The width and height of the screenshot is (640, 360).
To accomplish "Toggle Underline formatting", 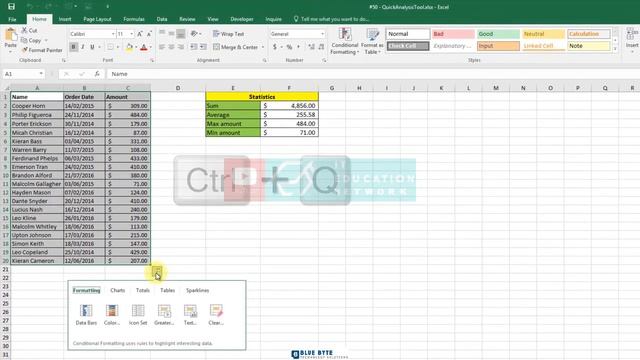I will [x=92, y=47].
